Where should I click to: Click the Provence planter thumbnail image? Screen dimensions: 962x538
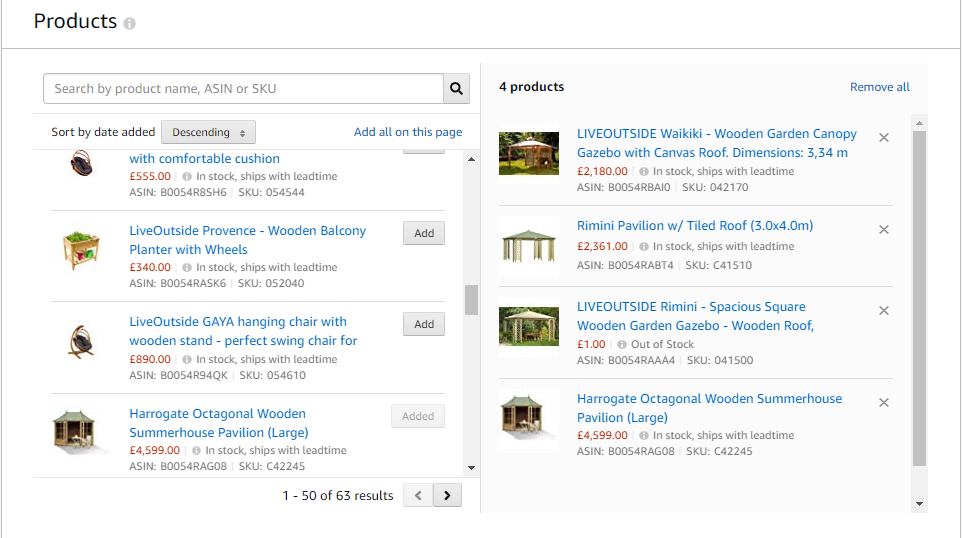[81, 249]
